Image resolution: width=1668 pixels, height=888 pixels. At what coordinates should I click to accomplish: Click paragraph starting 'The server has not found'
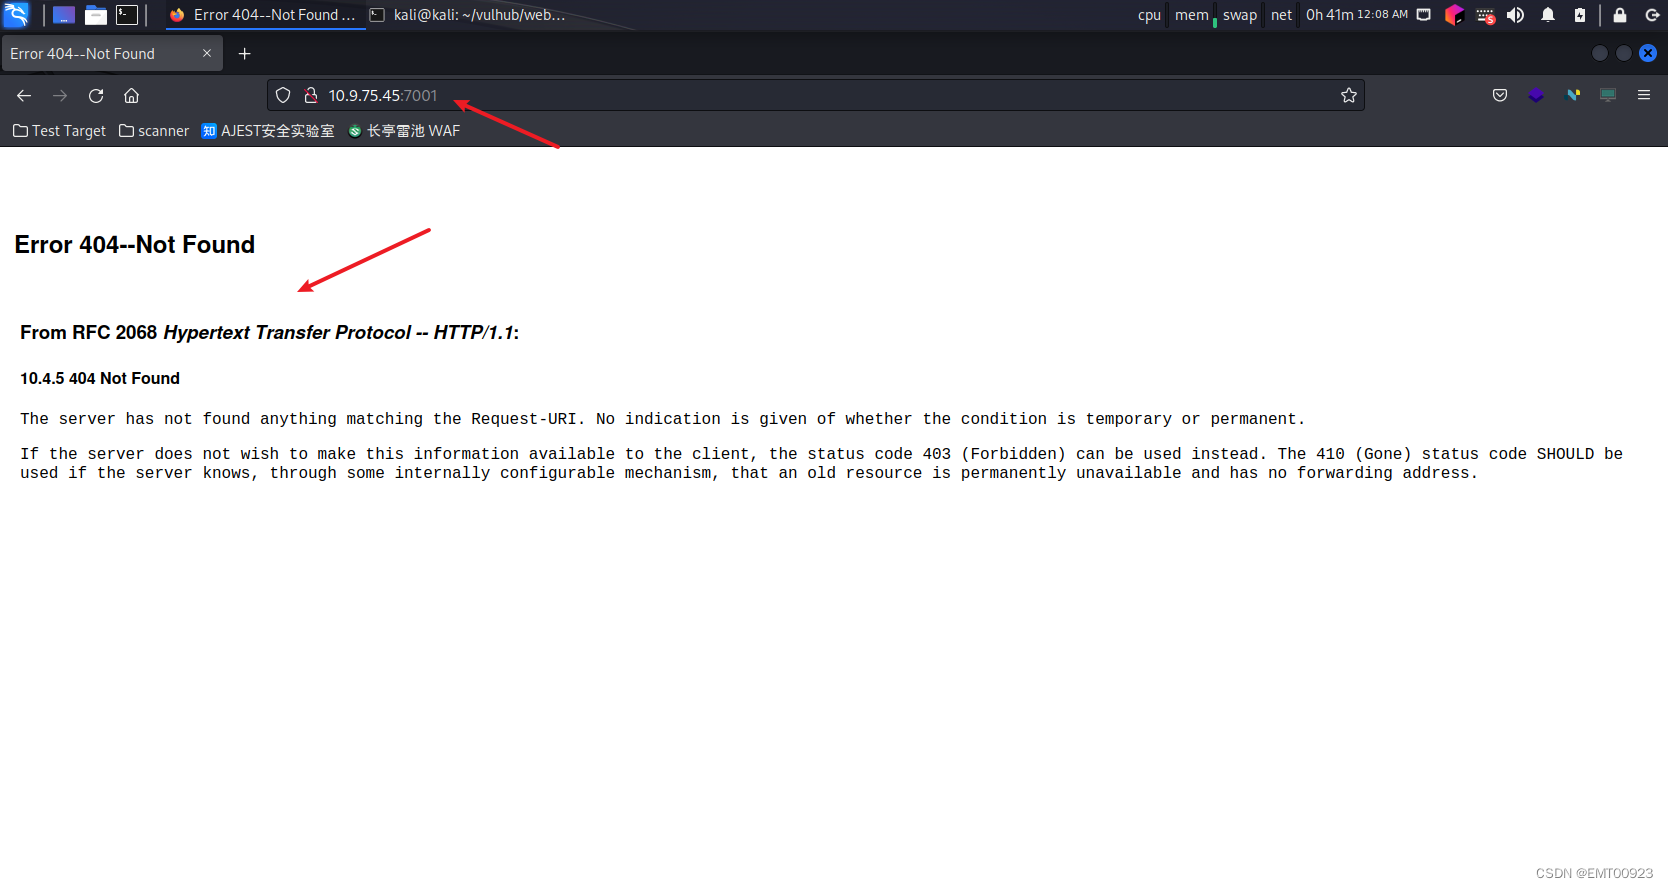point(662,419)
